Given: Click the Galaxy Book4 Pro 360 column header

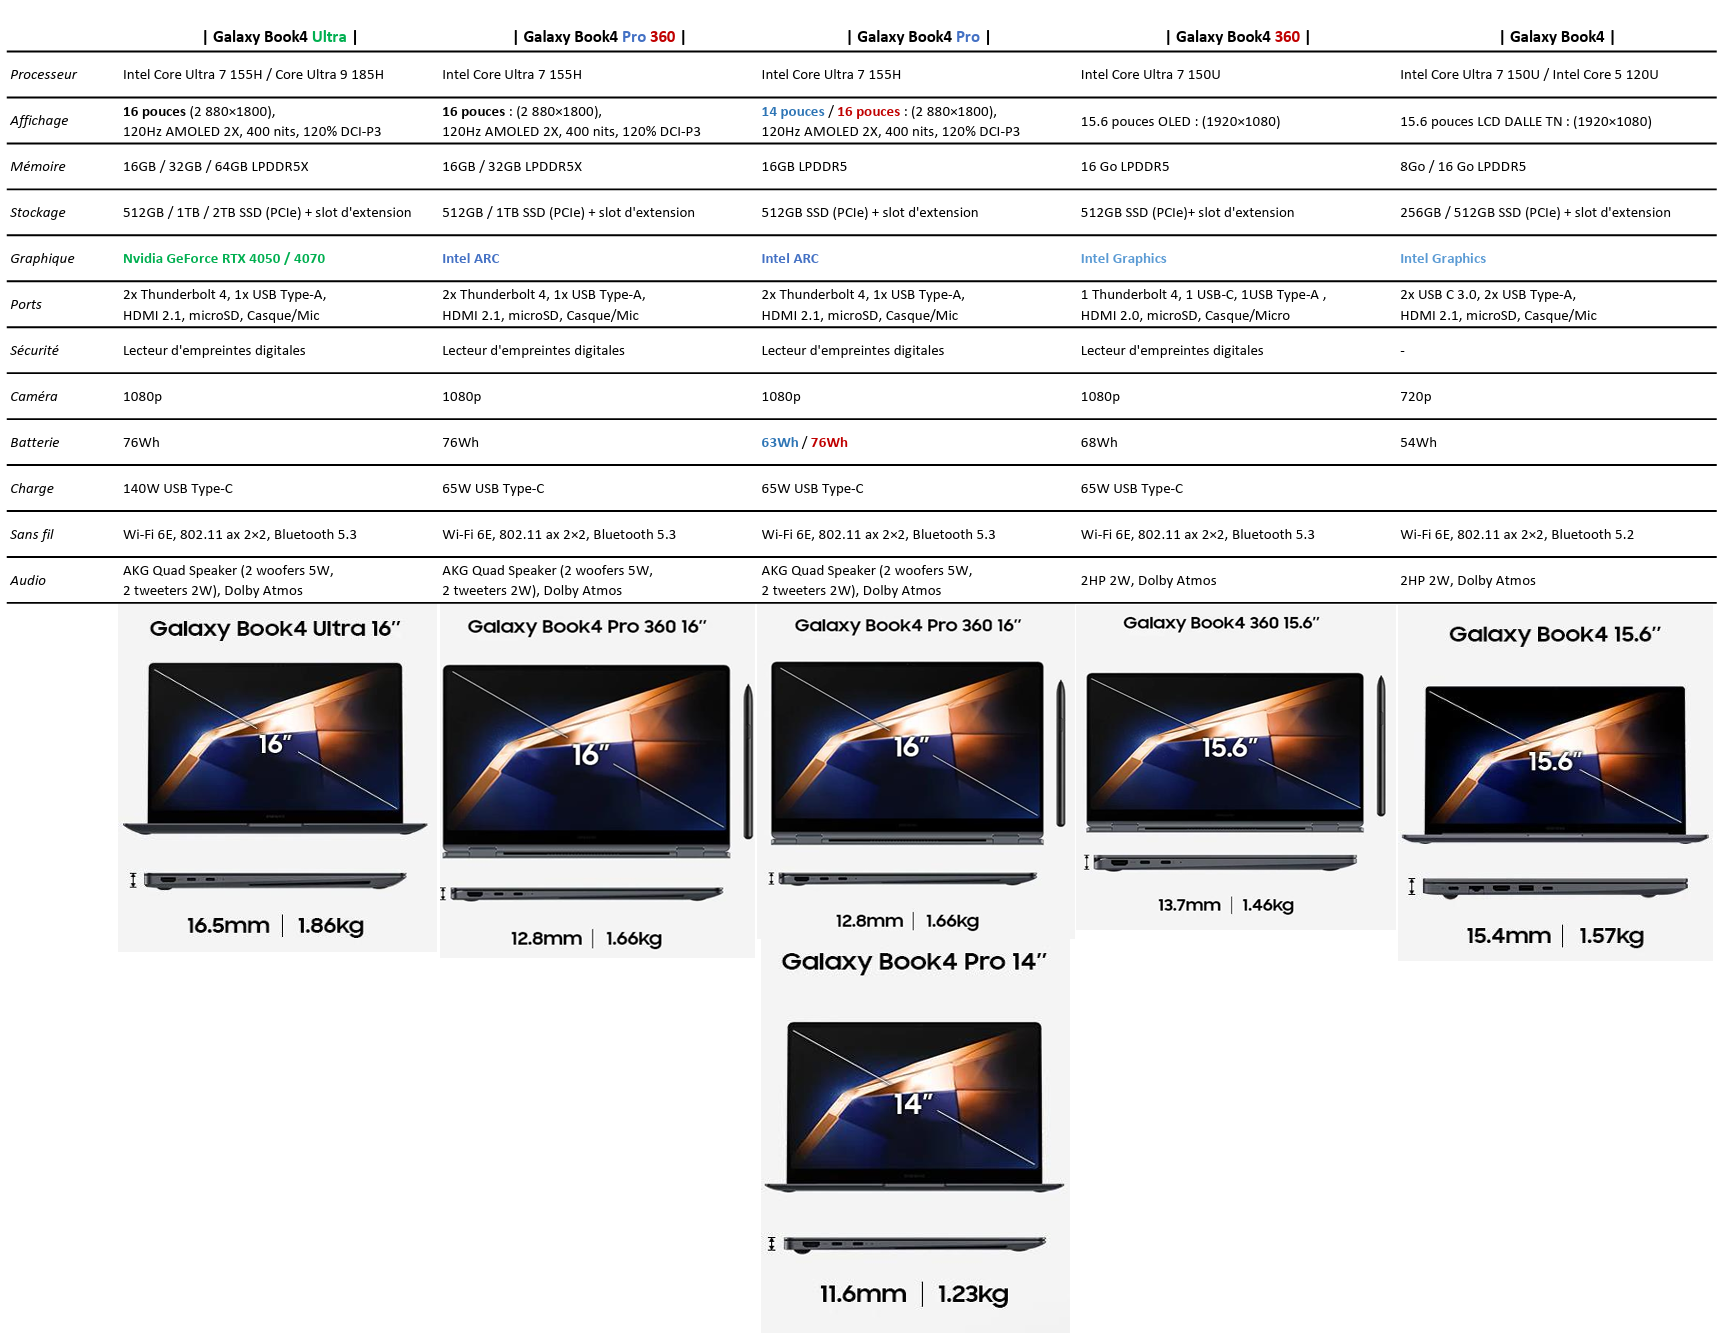Looking at the screenshot, I should 599,37.
